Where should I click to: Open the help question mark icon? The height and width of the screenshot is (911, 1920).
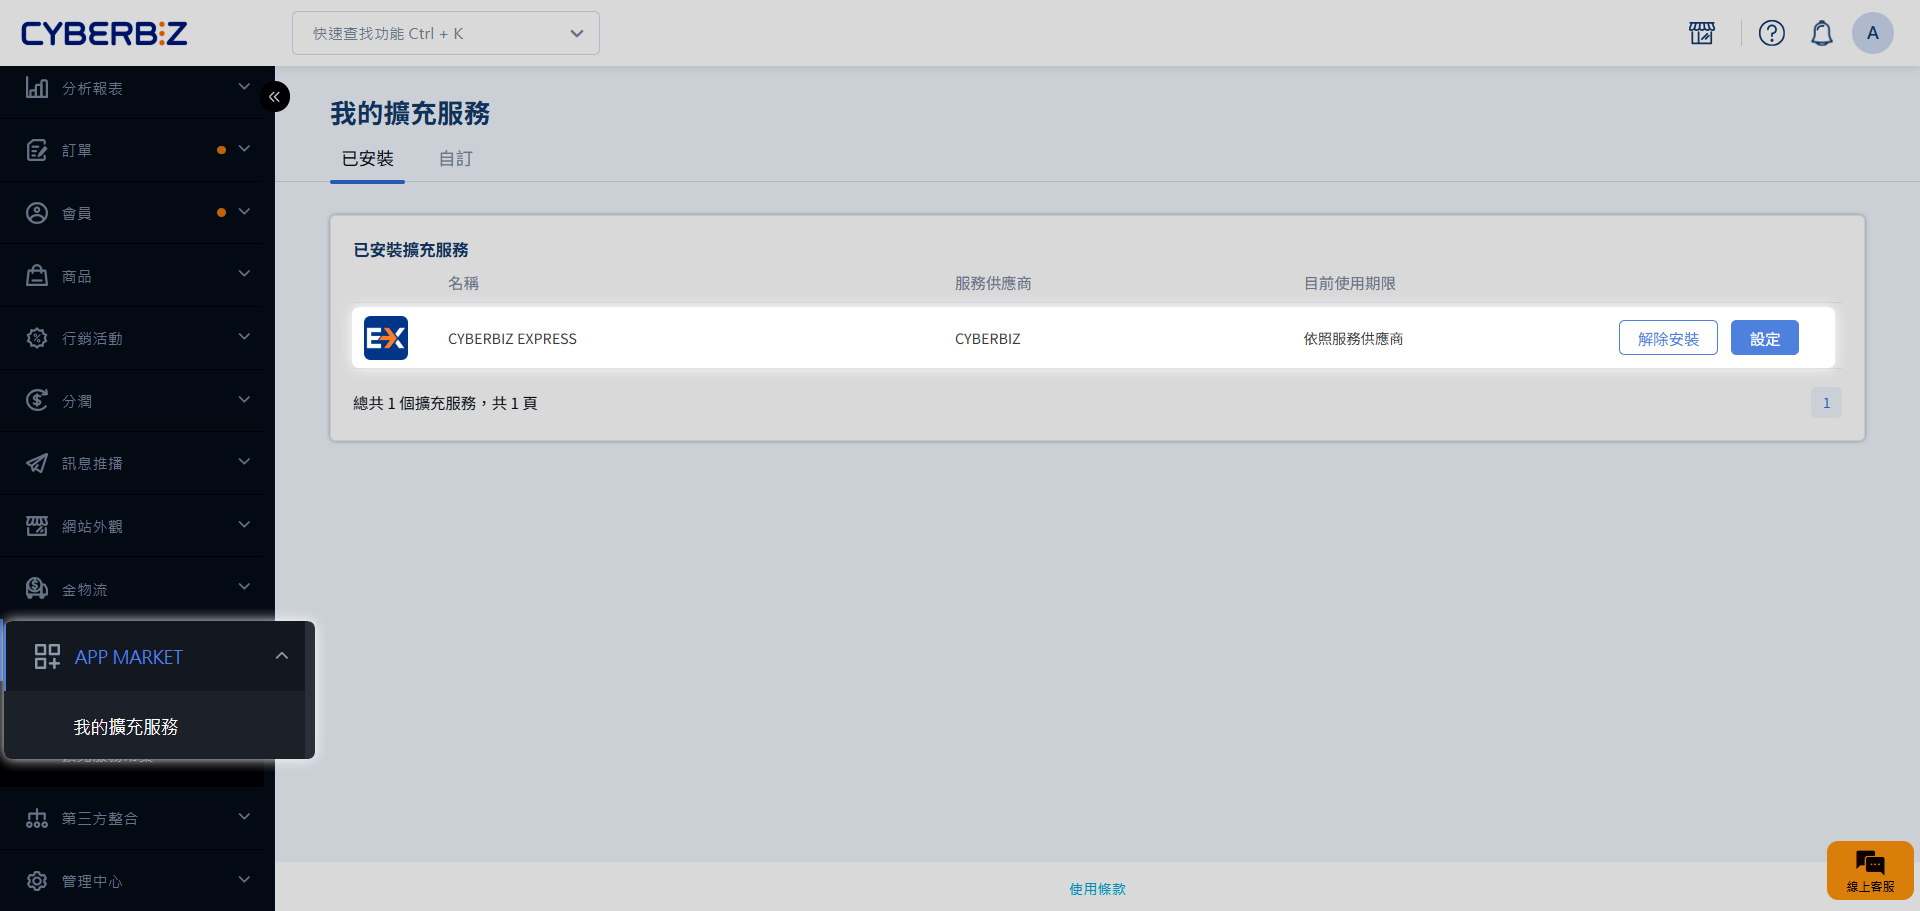point(1771,33)
